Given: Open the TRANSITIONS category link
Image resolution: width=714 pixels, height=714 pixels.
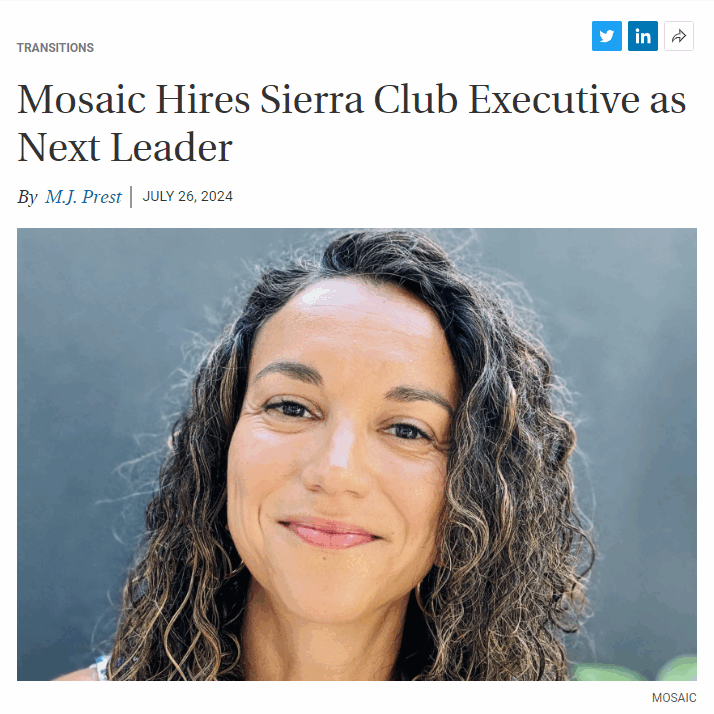Looking at the screenshot, I should [x=55, y=48].
